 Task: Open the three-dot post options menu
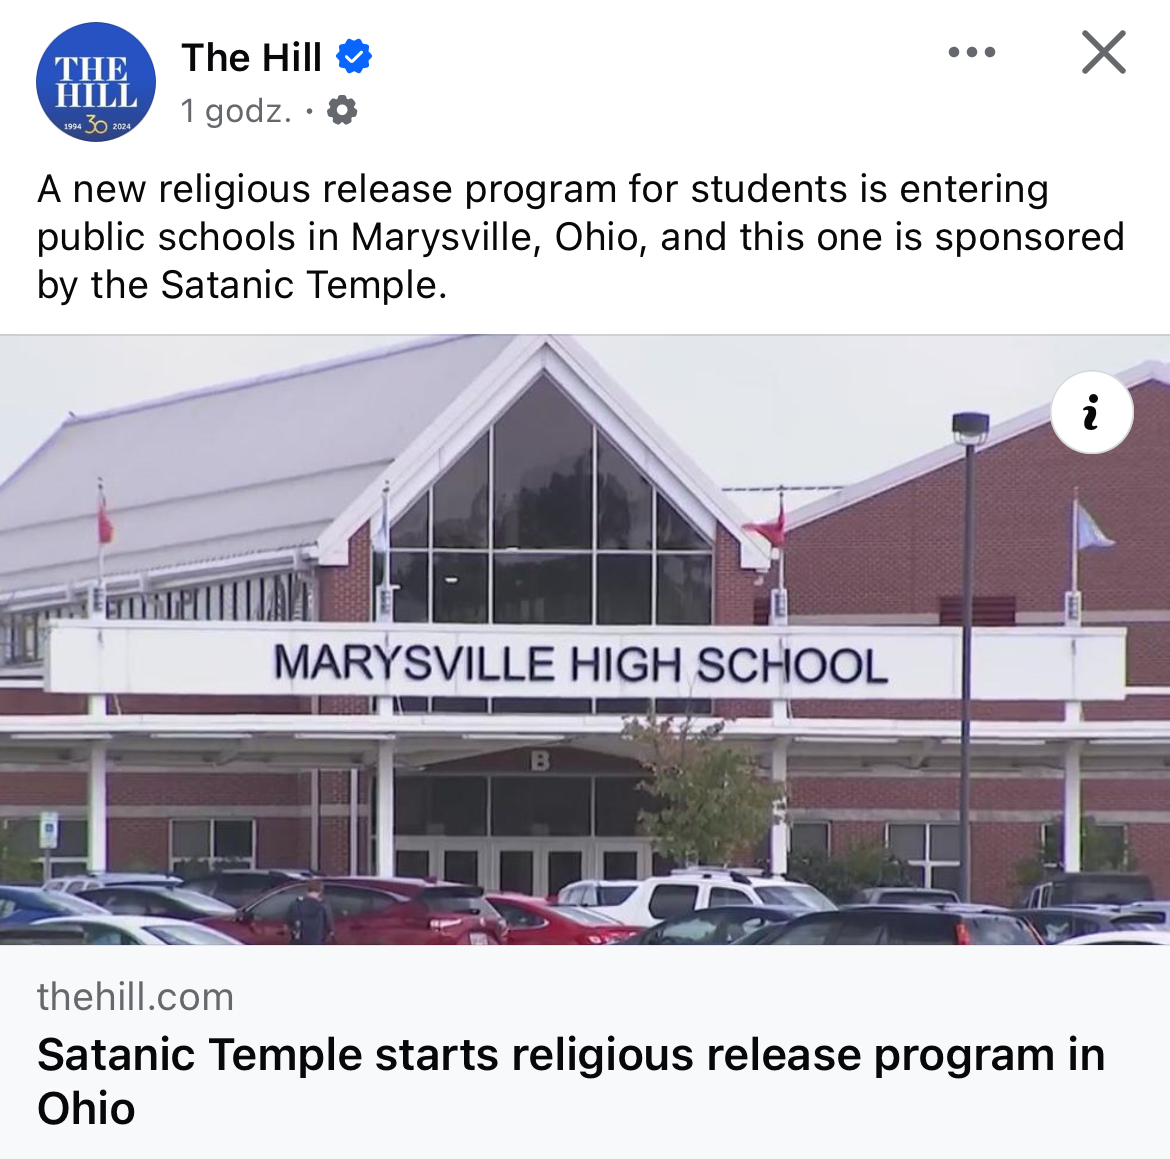coord(972,52)
